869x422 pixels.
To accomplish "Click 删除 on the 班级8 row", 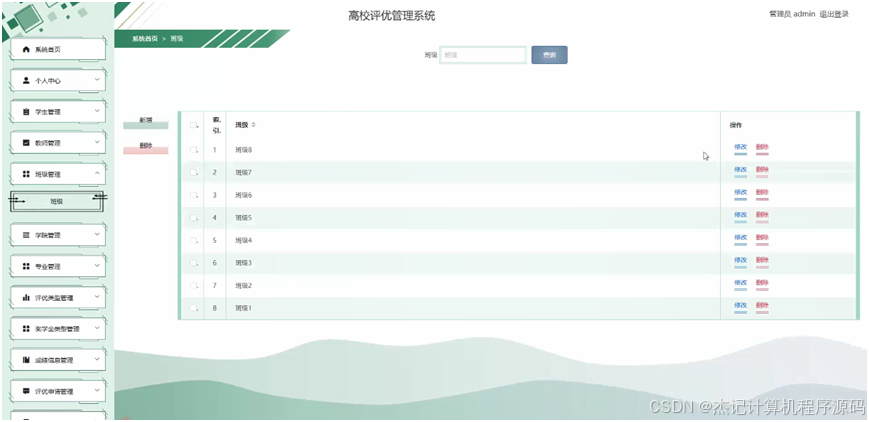I will pyautogui.click(x=762, y=148).
